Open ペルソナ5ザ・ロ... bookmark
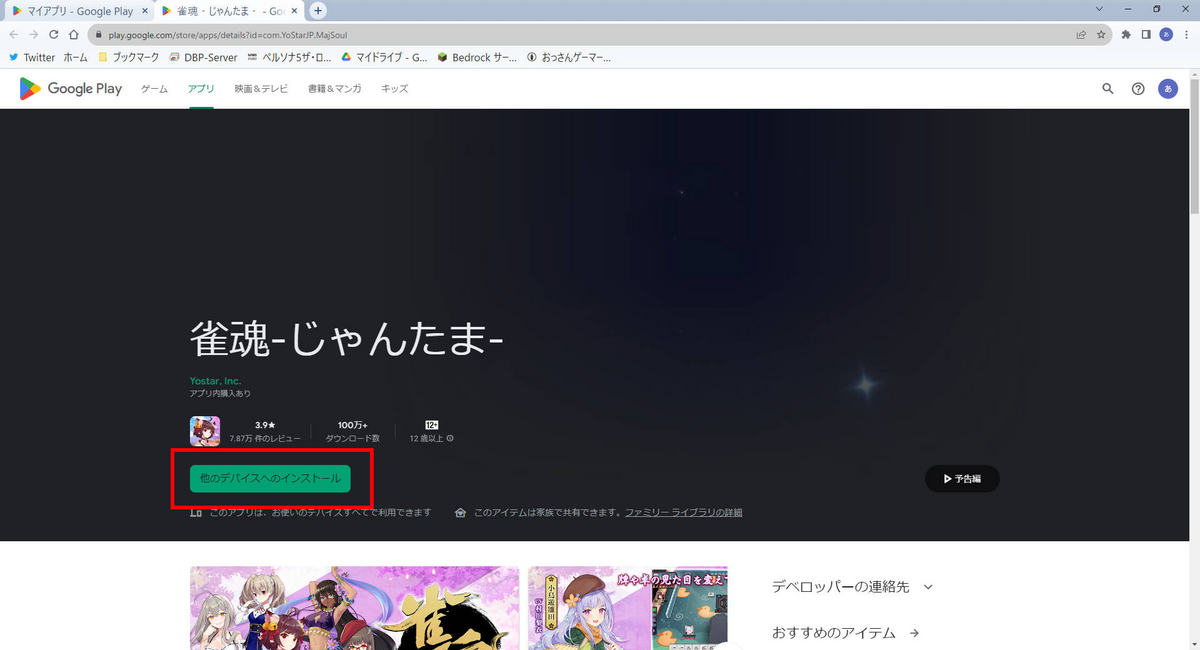The image size is (1200, 650). (x=289, y=58)
